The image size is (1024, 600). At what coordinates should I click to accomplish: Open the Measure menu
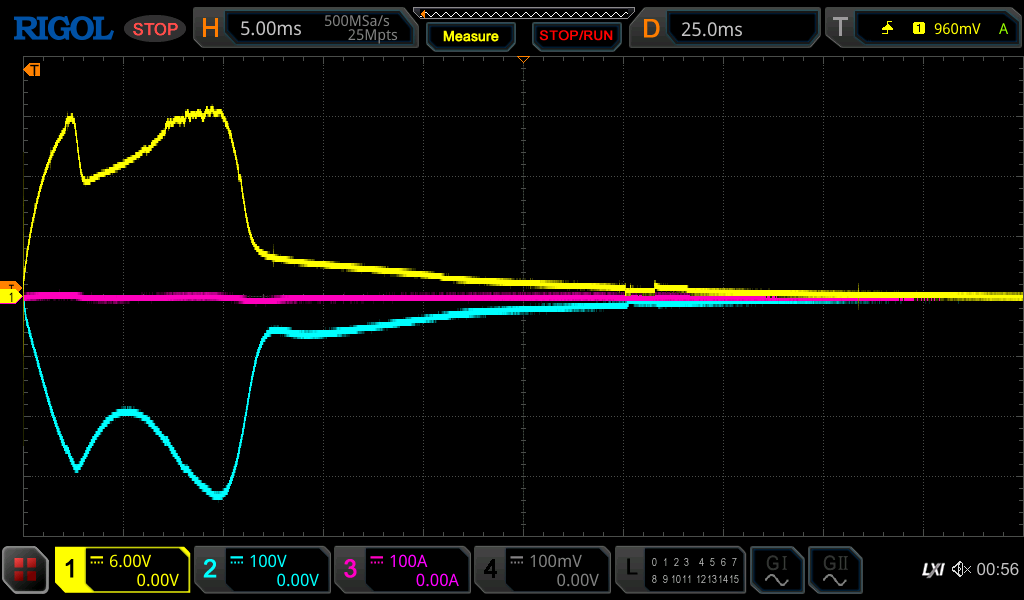(x=470, y=36)
